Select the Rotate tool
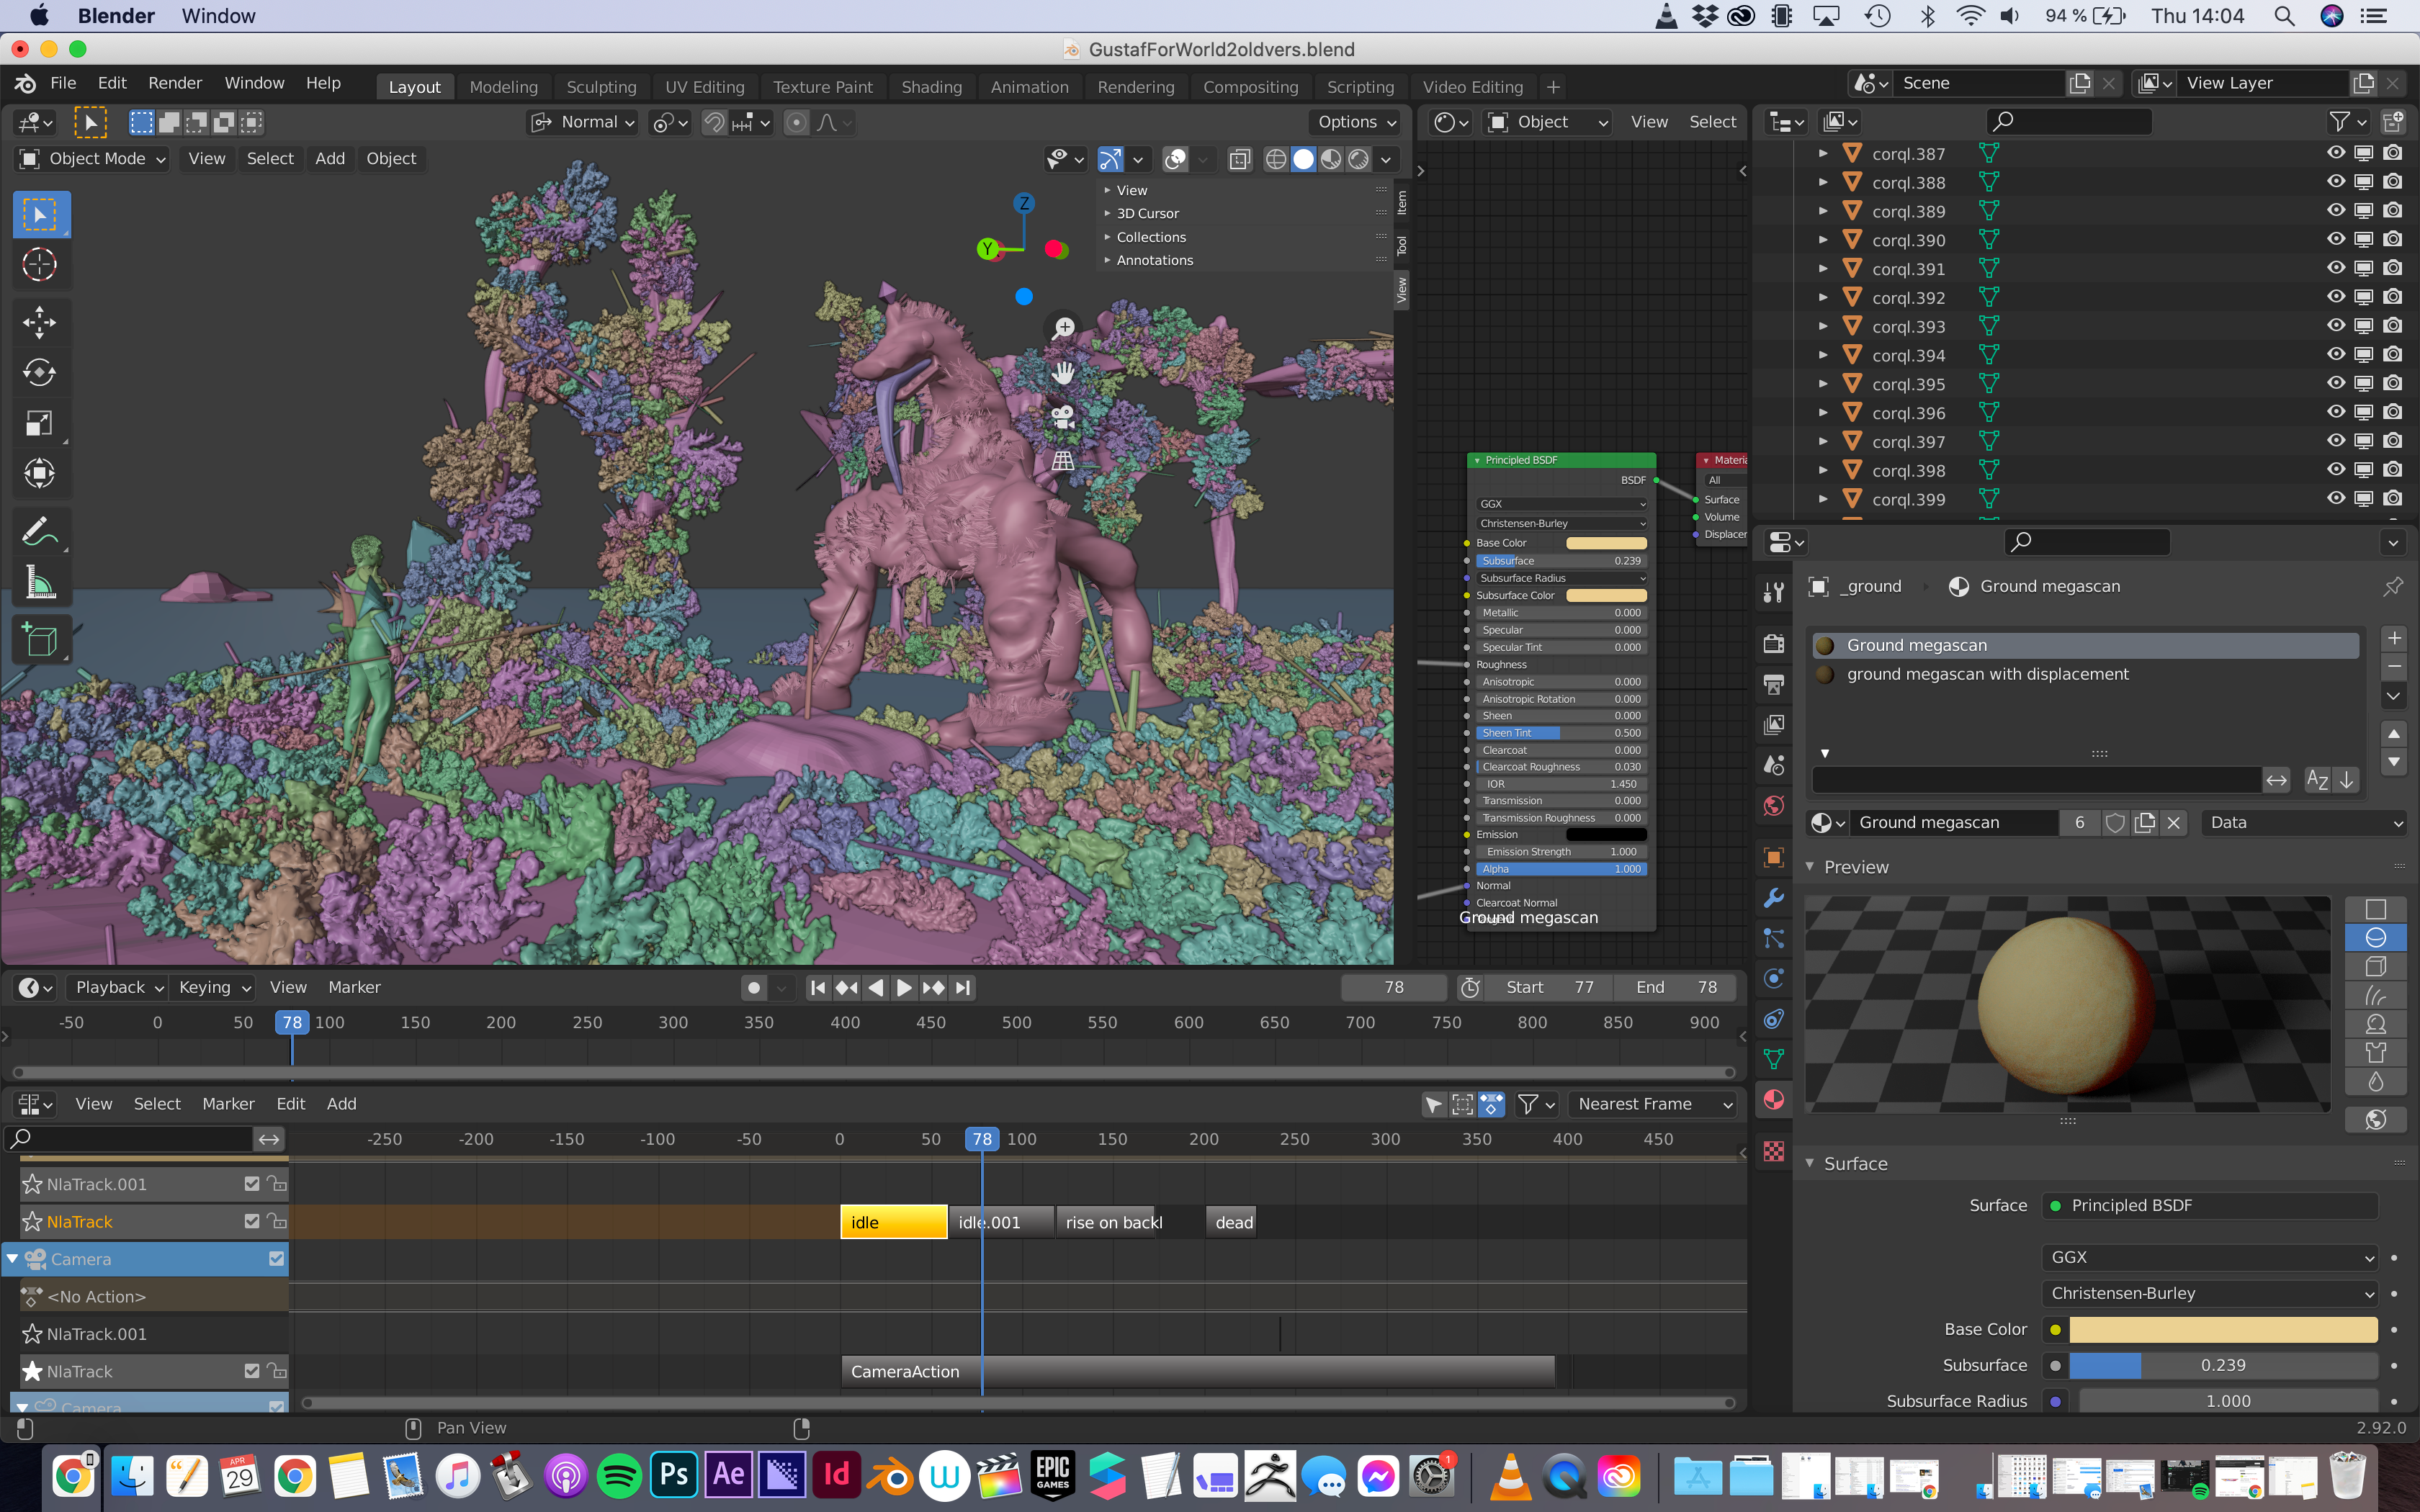This screenshot has height=1512, width=2420. [x=39, y=372]
